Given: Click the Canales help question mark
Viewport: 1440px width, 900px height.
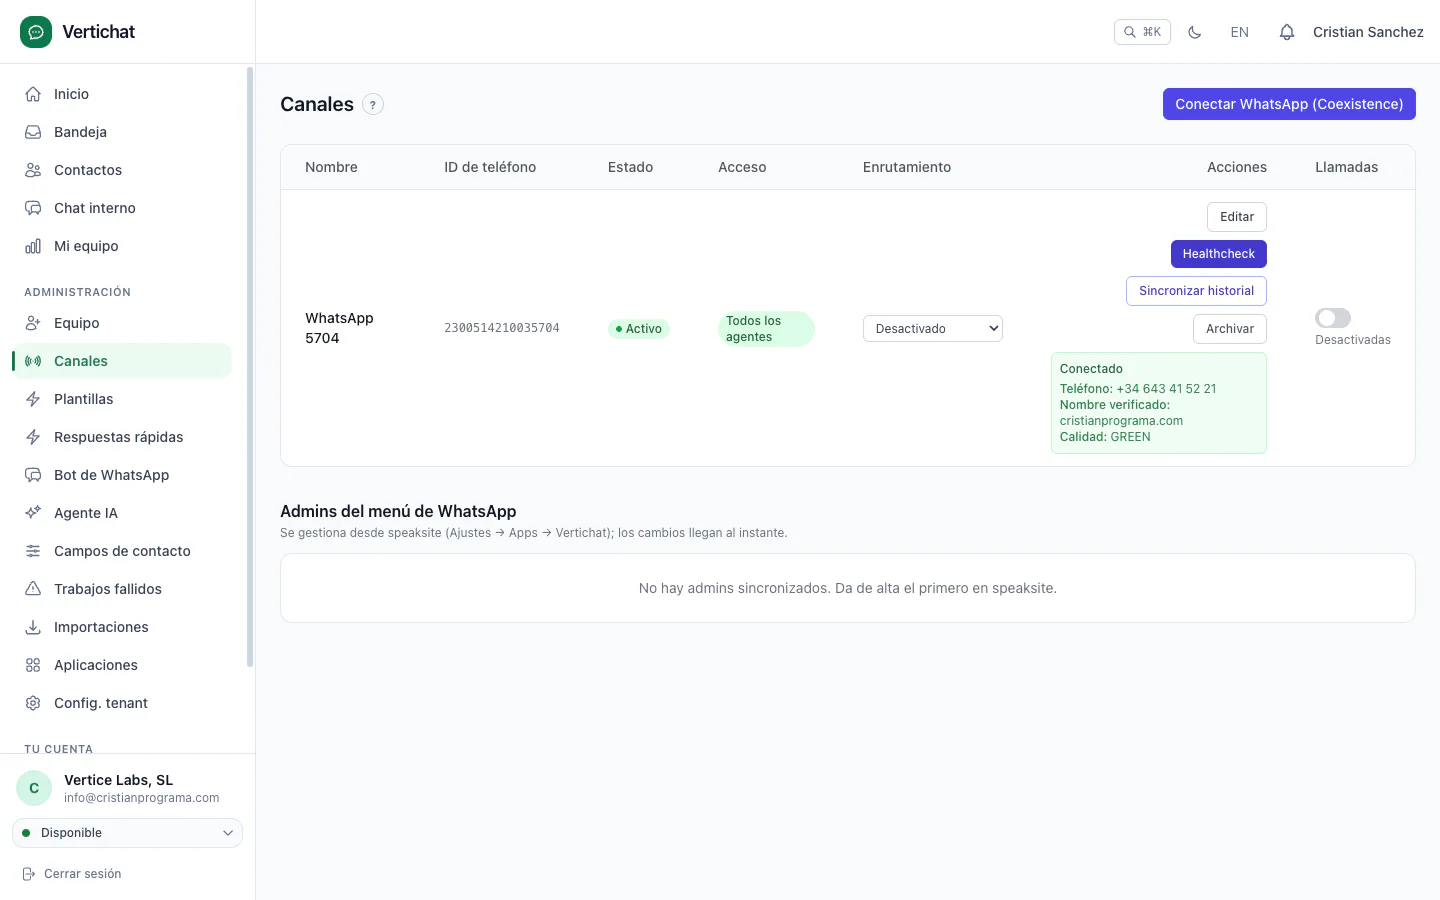Looking at the screenshot, I should tap(373, 104).
